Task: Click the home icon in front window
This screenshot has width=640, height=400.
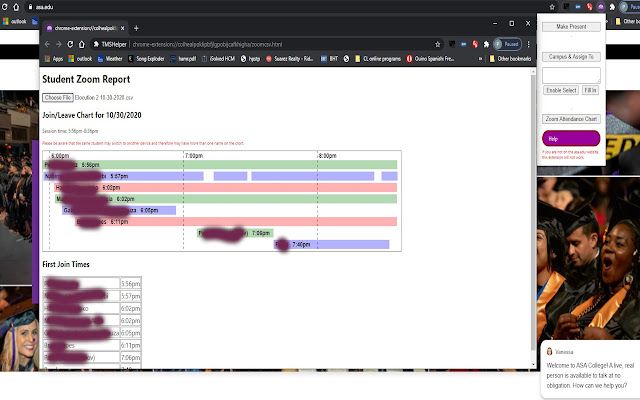Action: click(x=82, y=44)
